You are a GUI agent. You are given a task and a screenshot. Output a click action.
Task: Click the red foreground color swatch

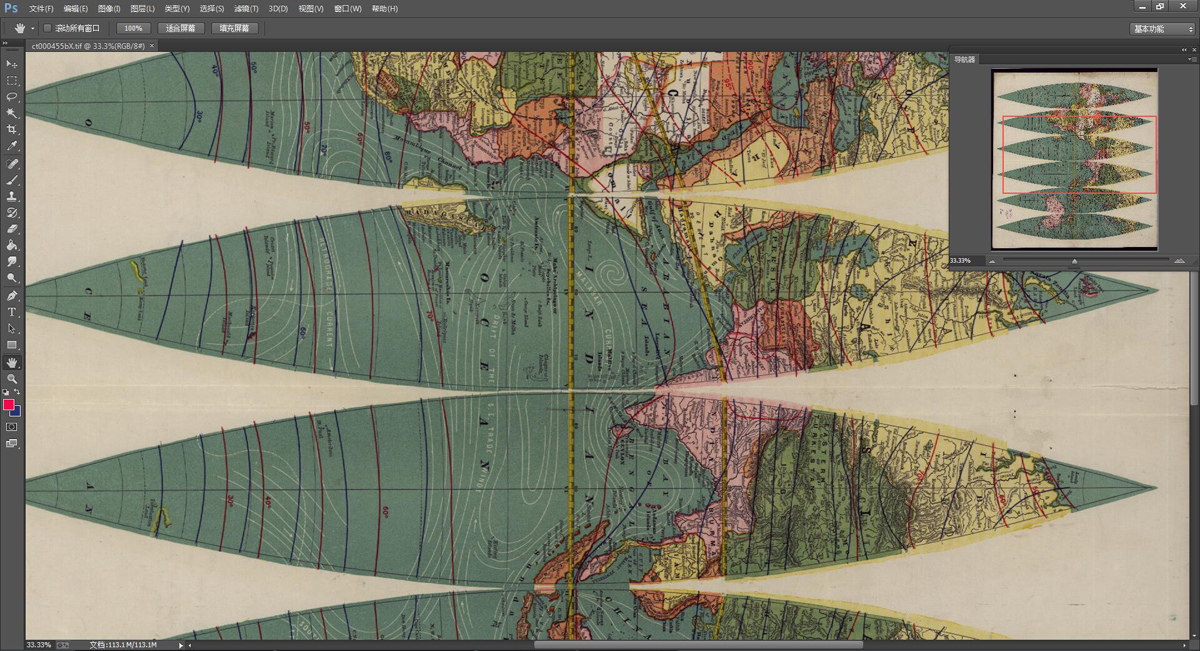click(8, 405)
